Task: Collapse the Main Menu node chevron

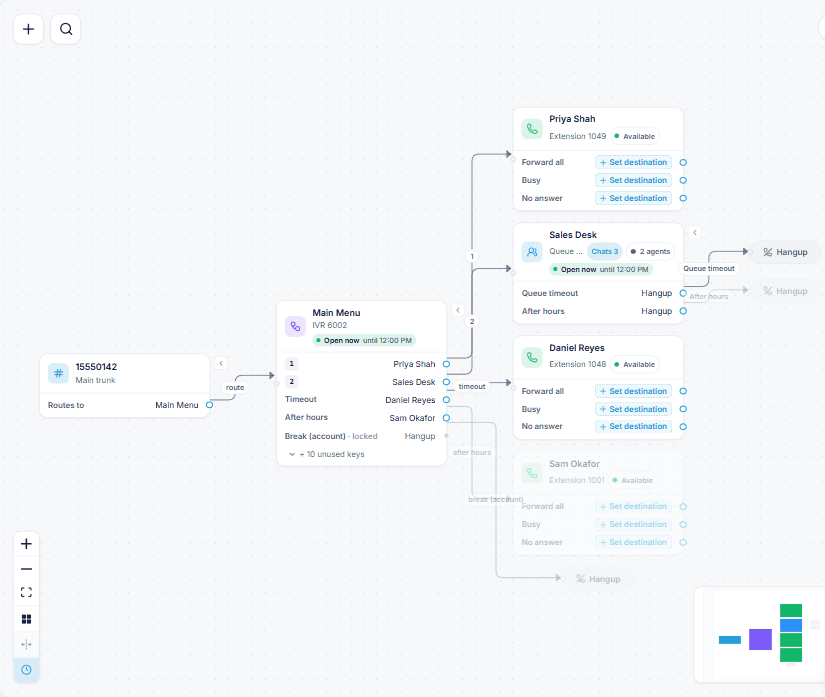Action: [458, 310]
